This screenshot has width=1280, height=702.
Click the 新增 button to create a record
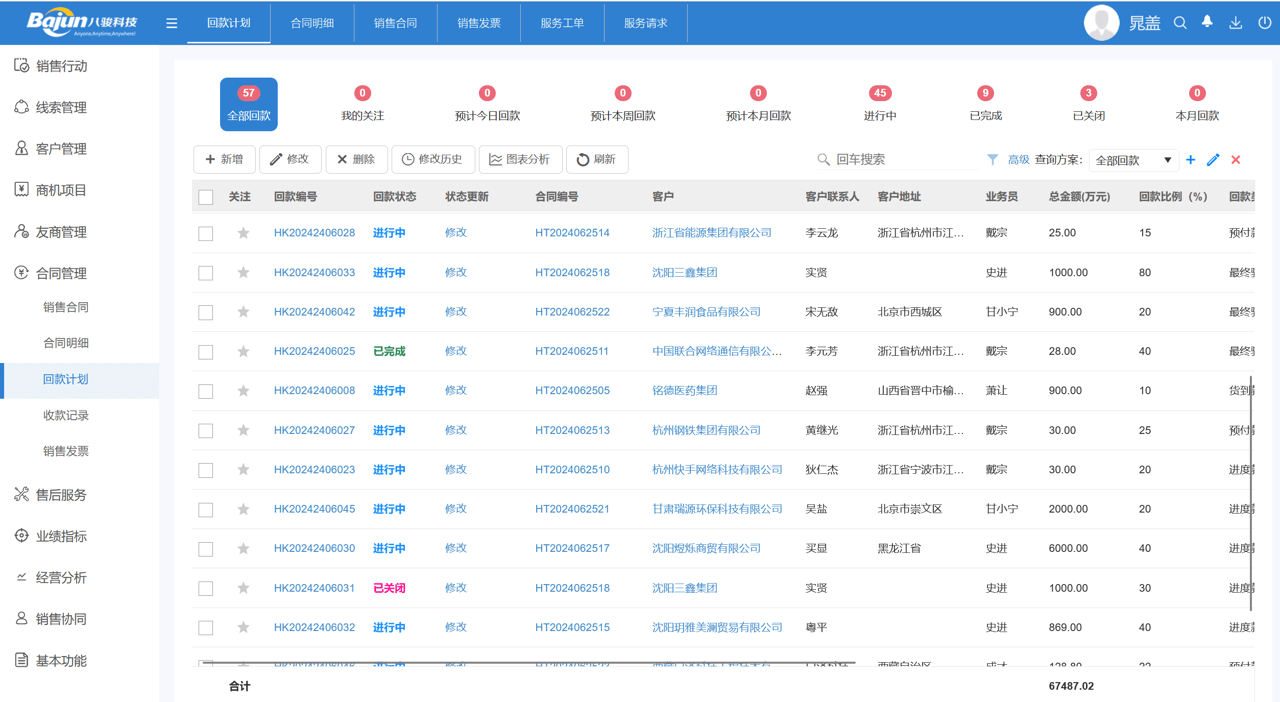tap(224, 159)
